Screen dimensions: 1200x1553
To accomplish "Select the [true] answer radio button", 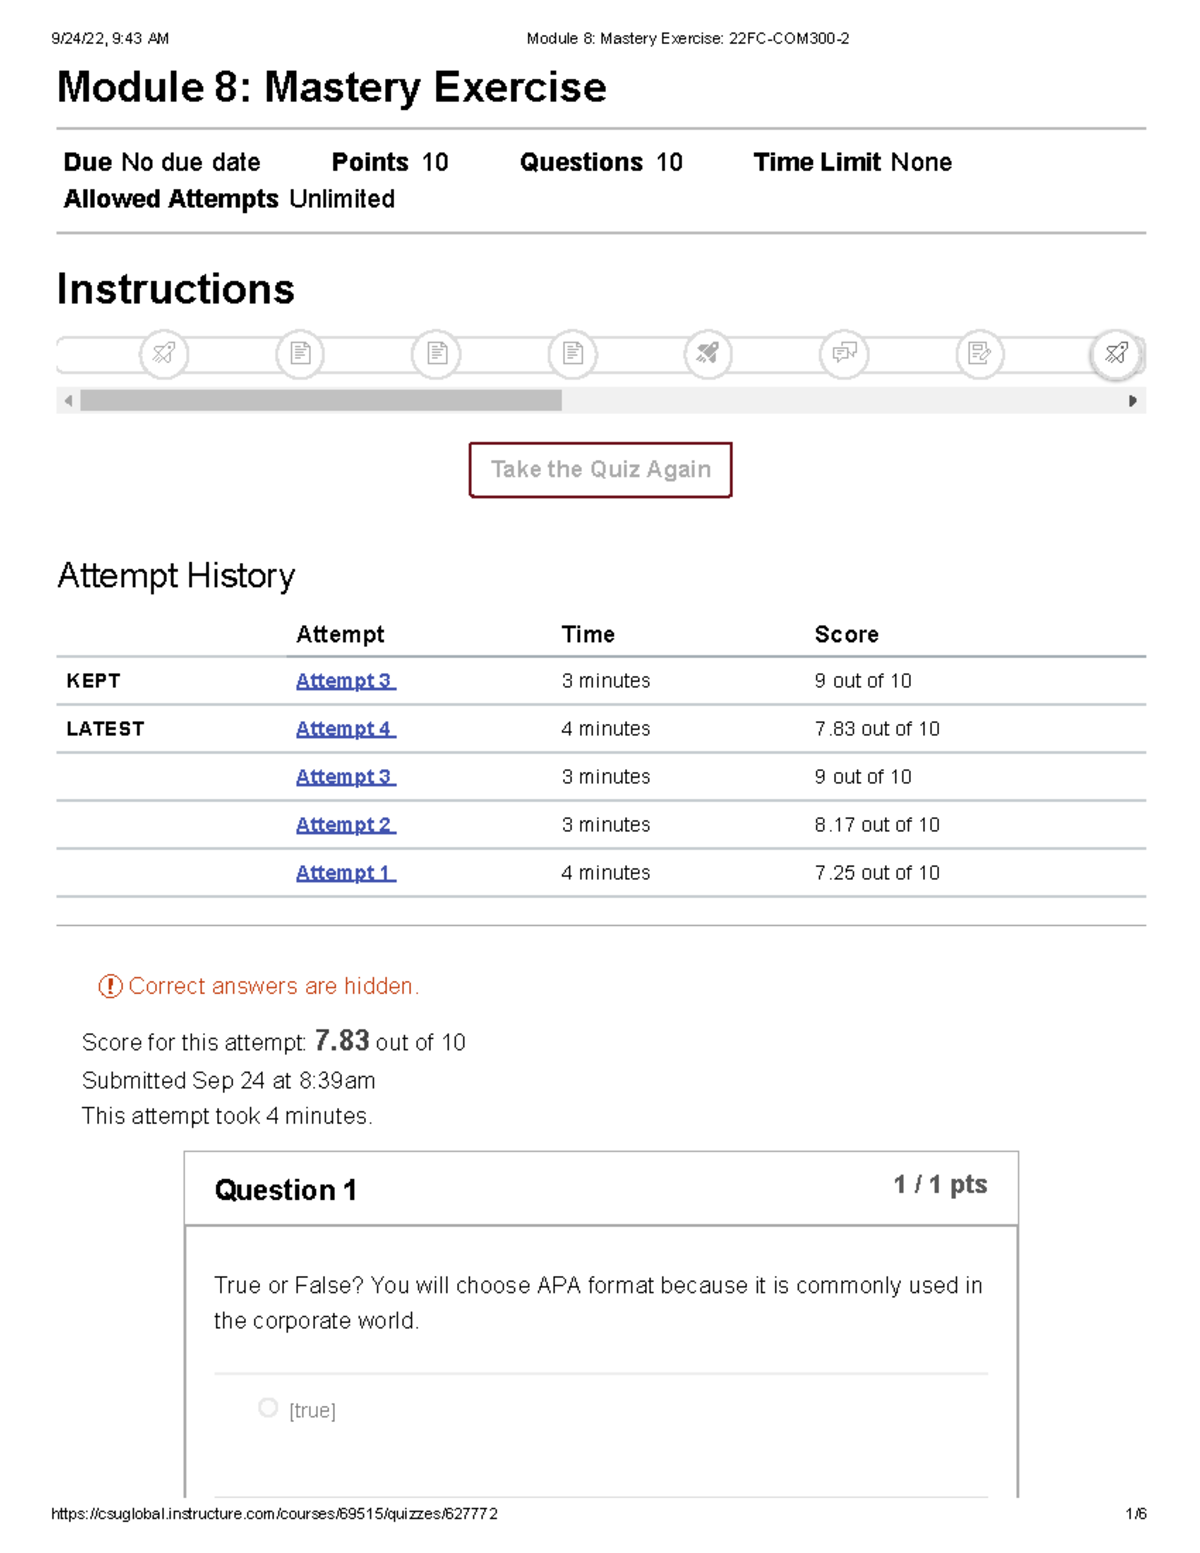I will [x=267, y=1407].
